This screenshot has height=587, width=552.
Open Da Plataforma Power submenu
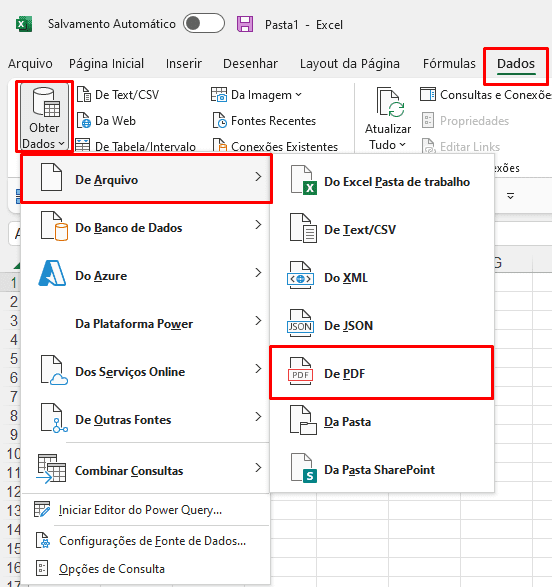[146, 323]
